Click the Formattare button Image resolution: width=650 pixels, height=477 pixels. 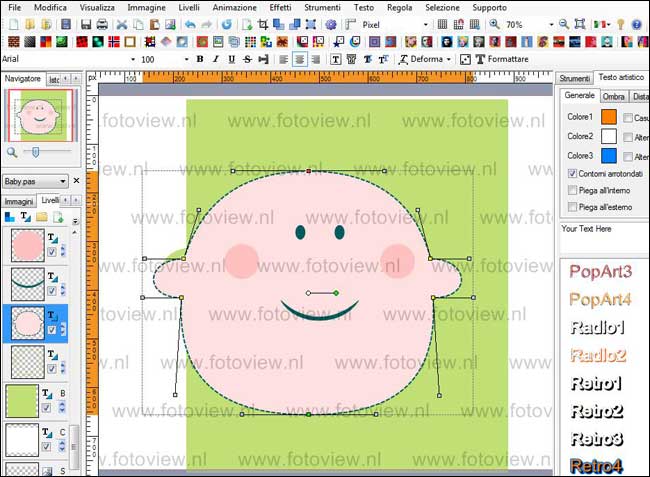[516, 59]
